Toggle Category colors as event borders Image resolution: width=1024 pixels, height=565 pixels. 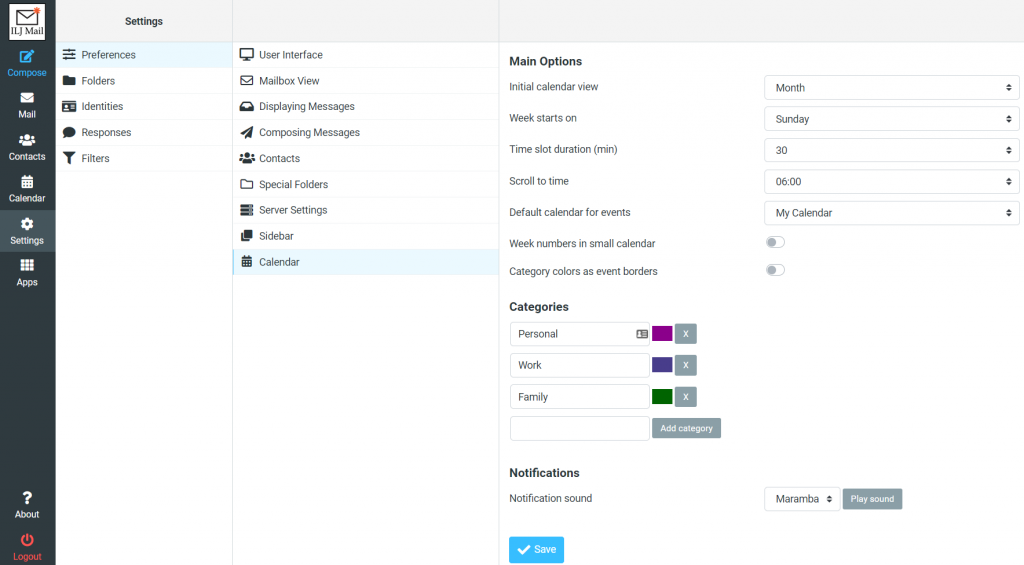(x=775, y=270)
